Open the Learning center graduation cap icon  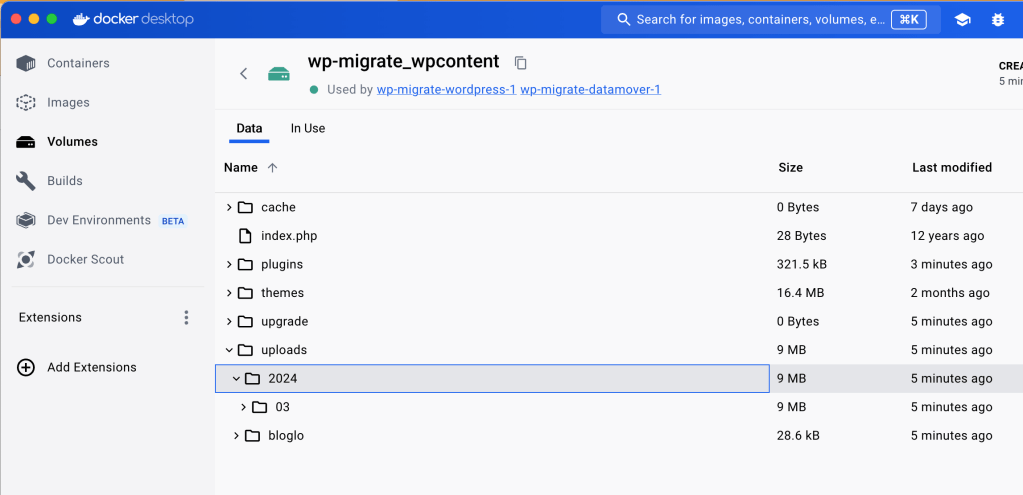[x=962, y=19]
